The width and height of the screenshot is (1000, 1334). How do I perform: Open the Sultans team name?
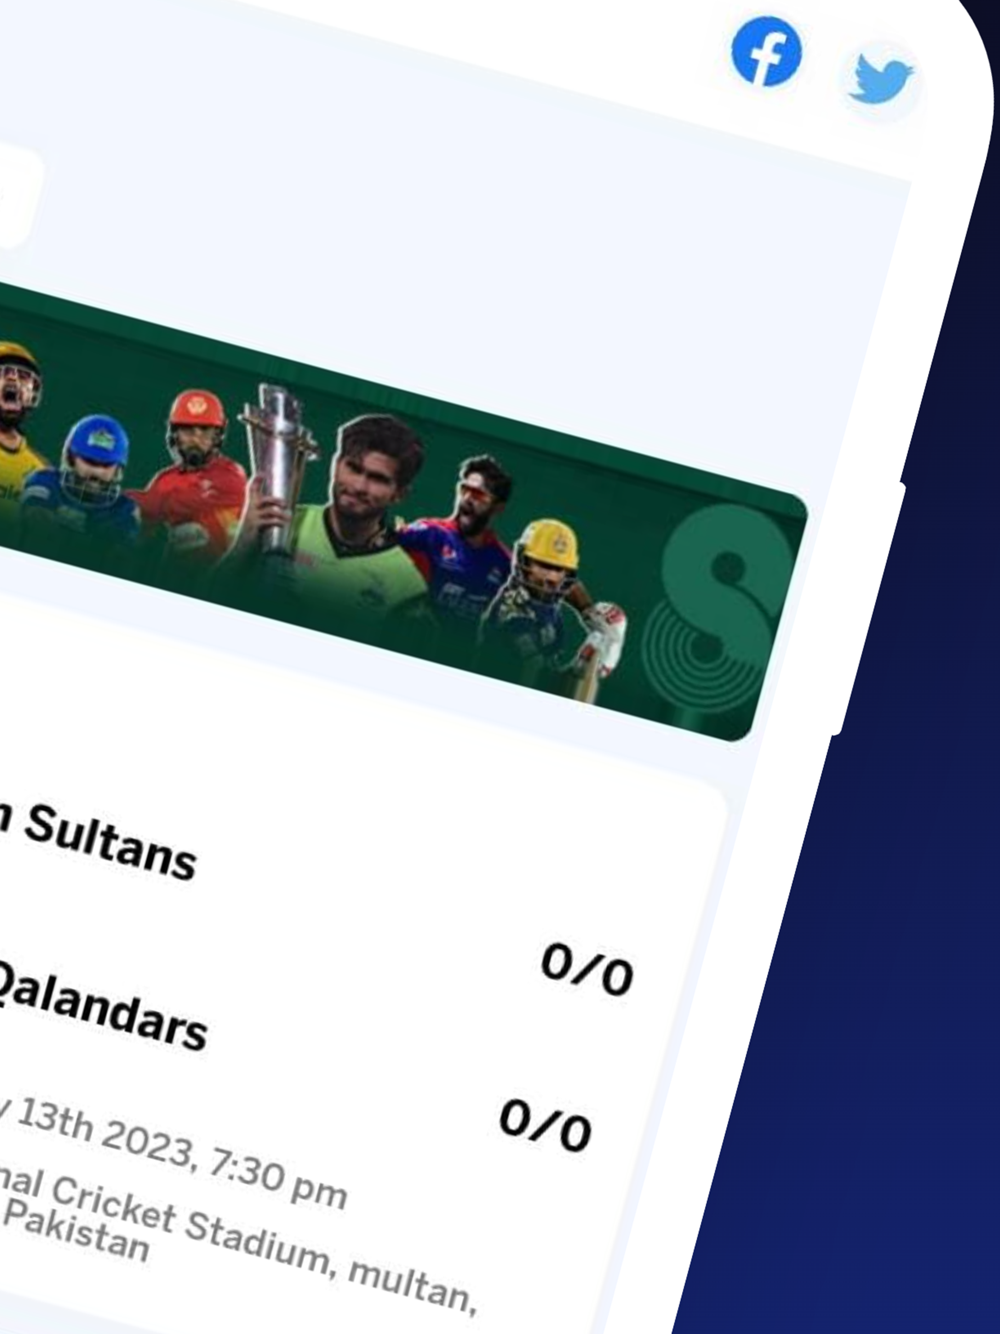(x=108, y=840)
